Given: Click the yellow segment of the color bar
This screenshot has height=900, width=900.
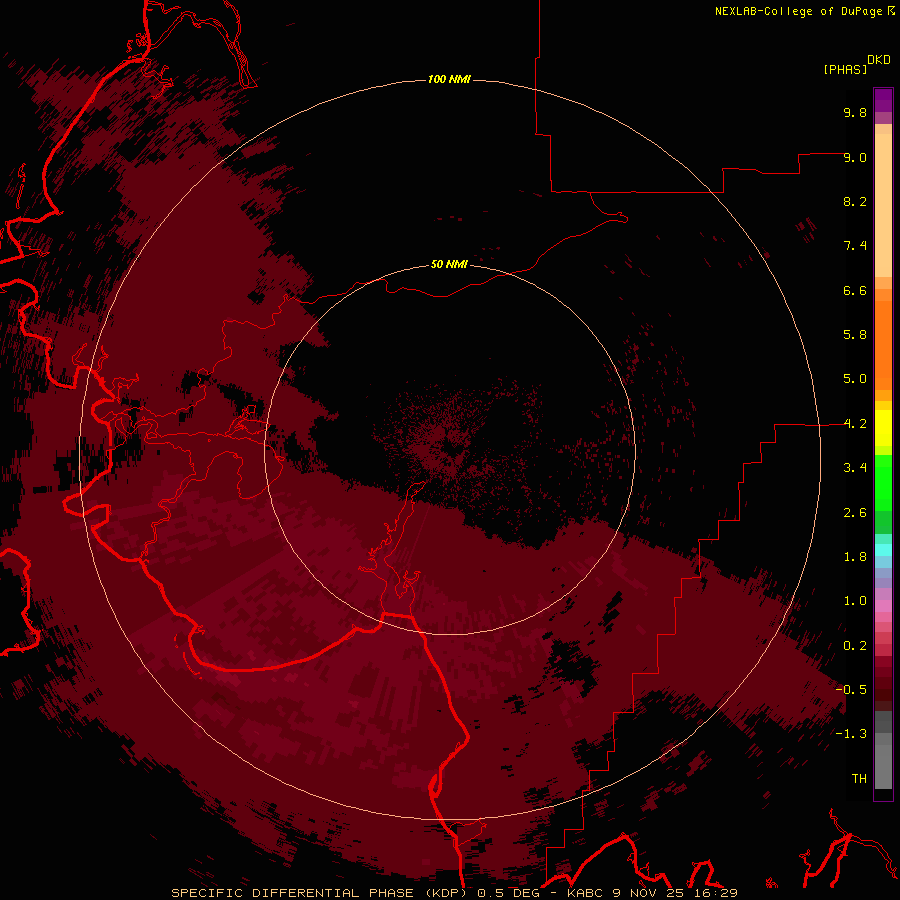Looking at the screenshot, I should 883,428.
